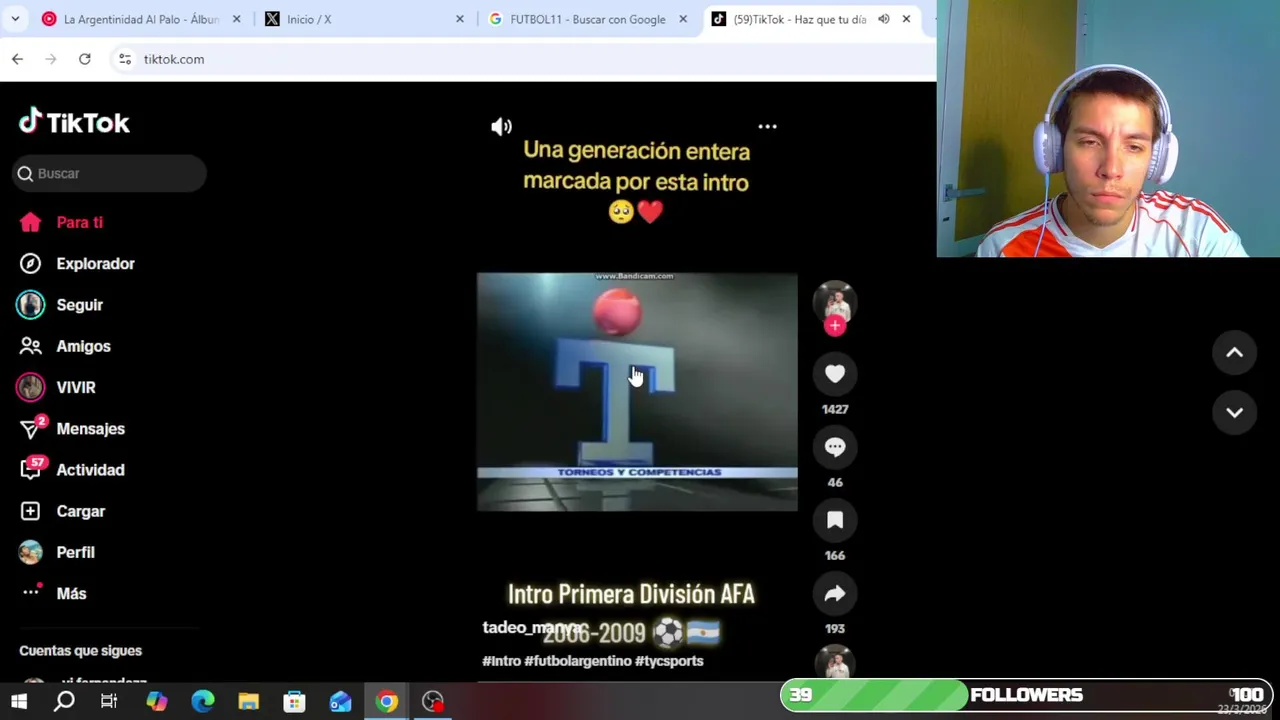This screenshot has height=720, width=1280.
Task: Click the #futbolargentino hashtag
Action: pos(578,661)
